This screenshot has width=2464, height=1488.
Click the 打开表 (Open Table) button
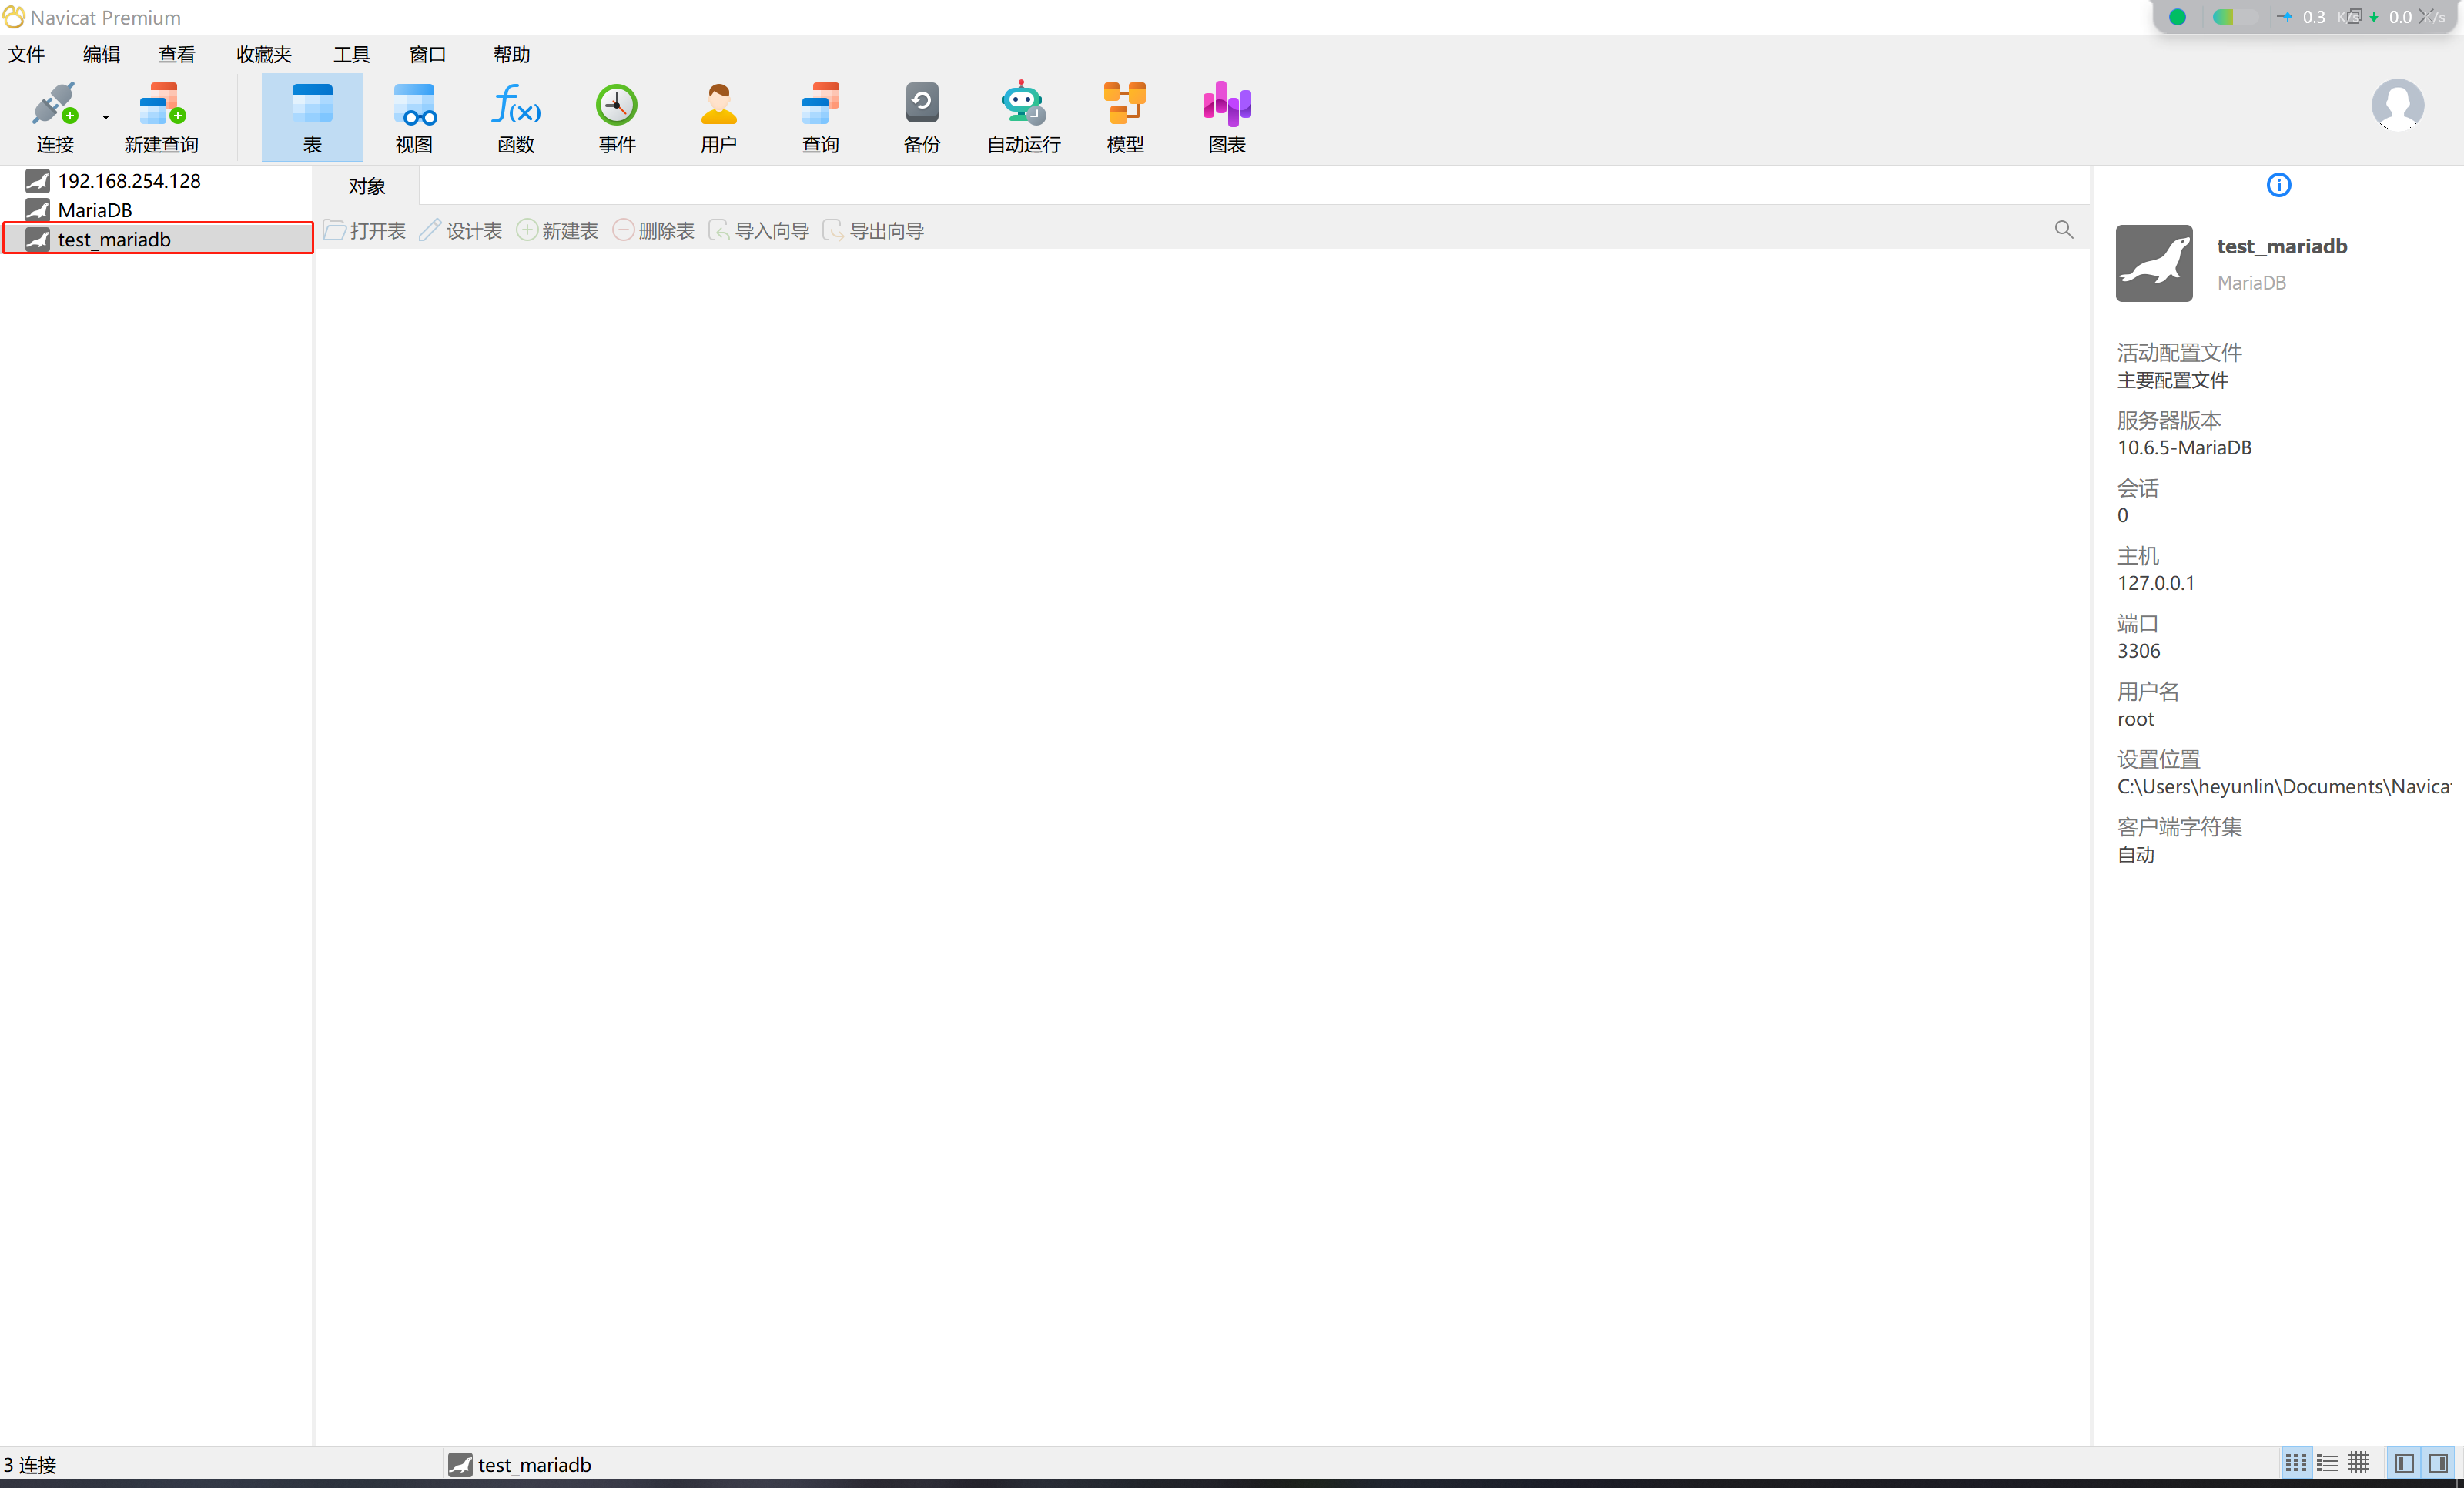[364, 231]
